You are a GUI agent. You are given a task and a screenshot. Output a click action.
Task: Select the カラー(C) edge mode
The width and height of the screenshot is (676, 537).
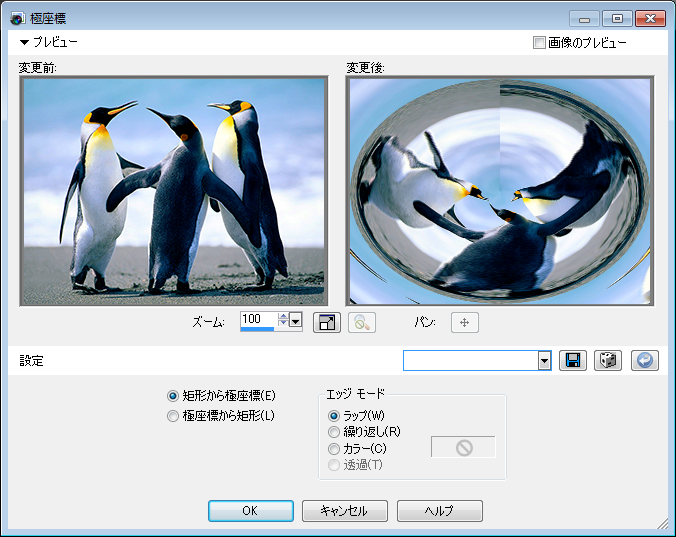(x=334, y=449)
